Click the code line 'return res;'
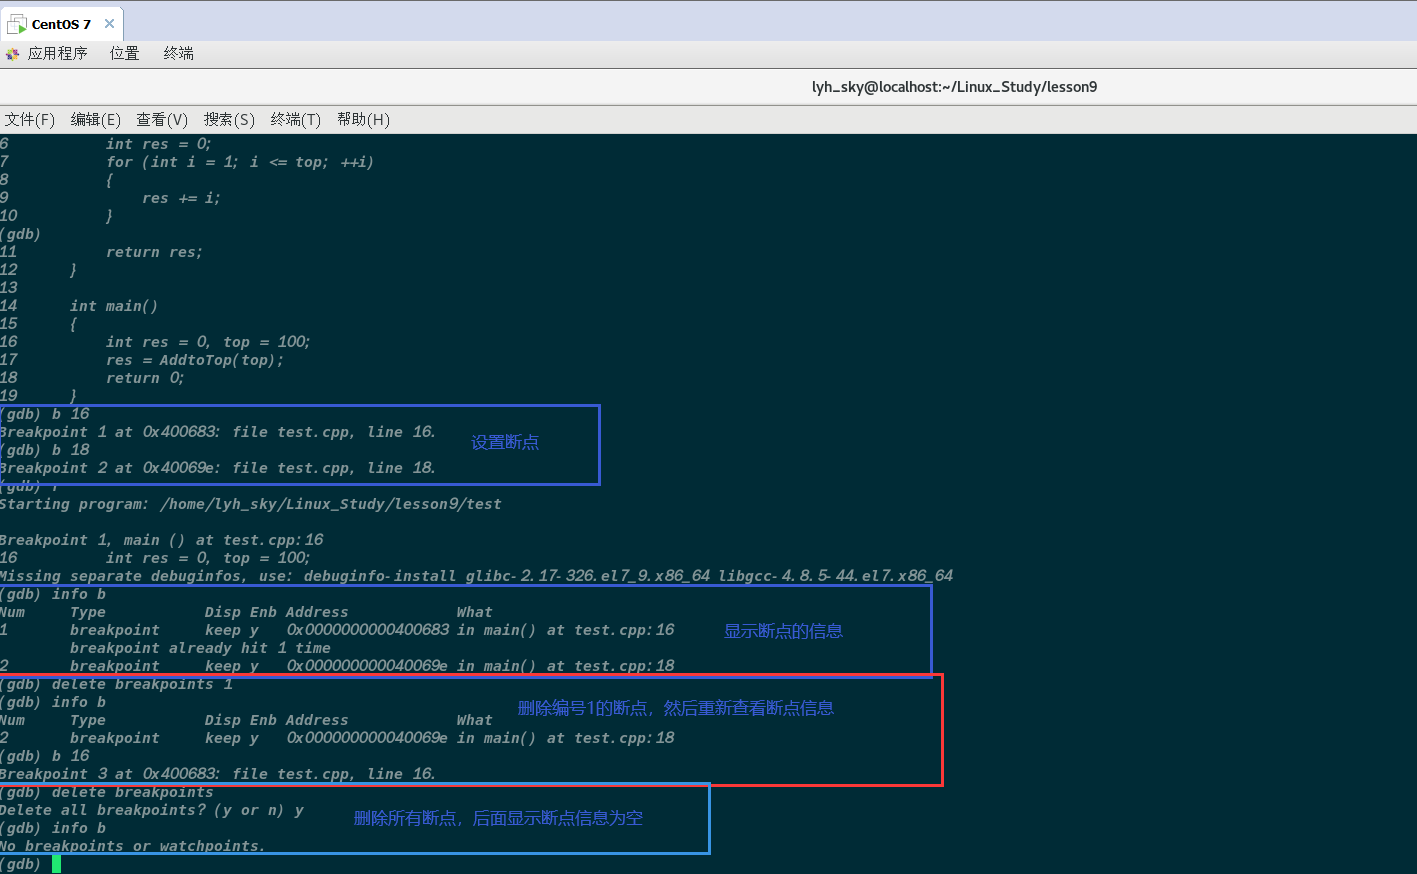The image size is (1417, 874). point(154,252)
